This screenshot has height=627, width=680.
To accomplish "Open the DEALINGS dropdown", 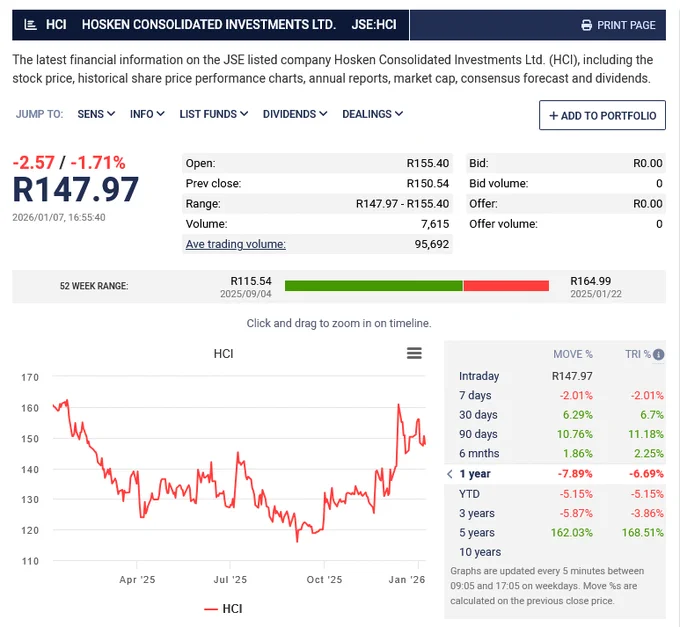I will coord(373,114).
